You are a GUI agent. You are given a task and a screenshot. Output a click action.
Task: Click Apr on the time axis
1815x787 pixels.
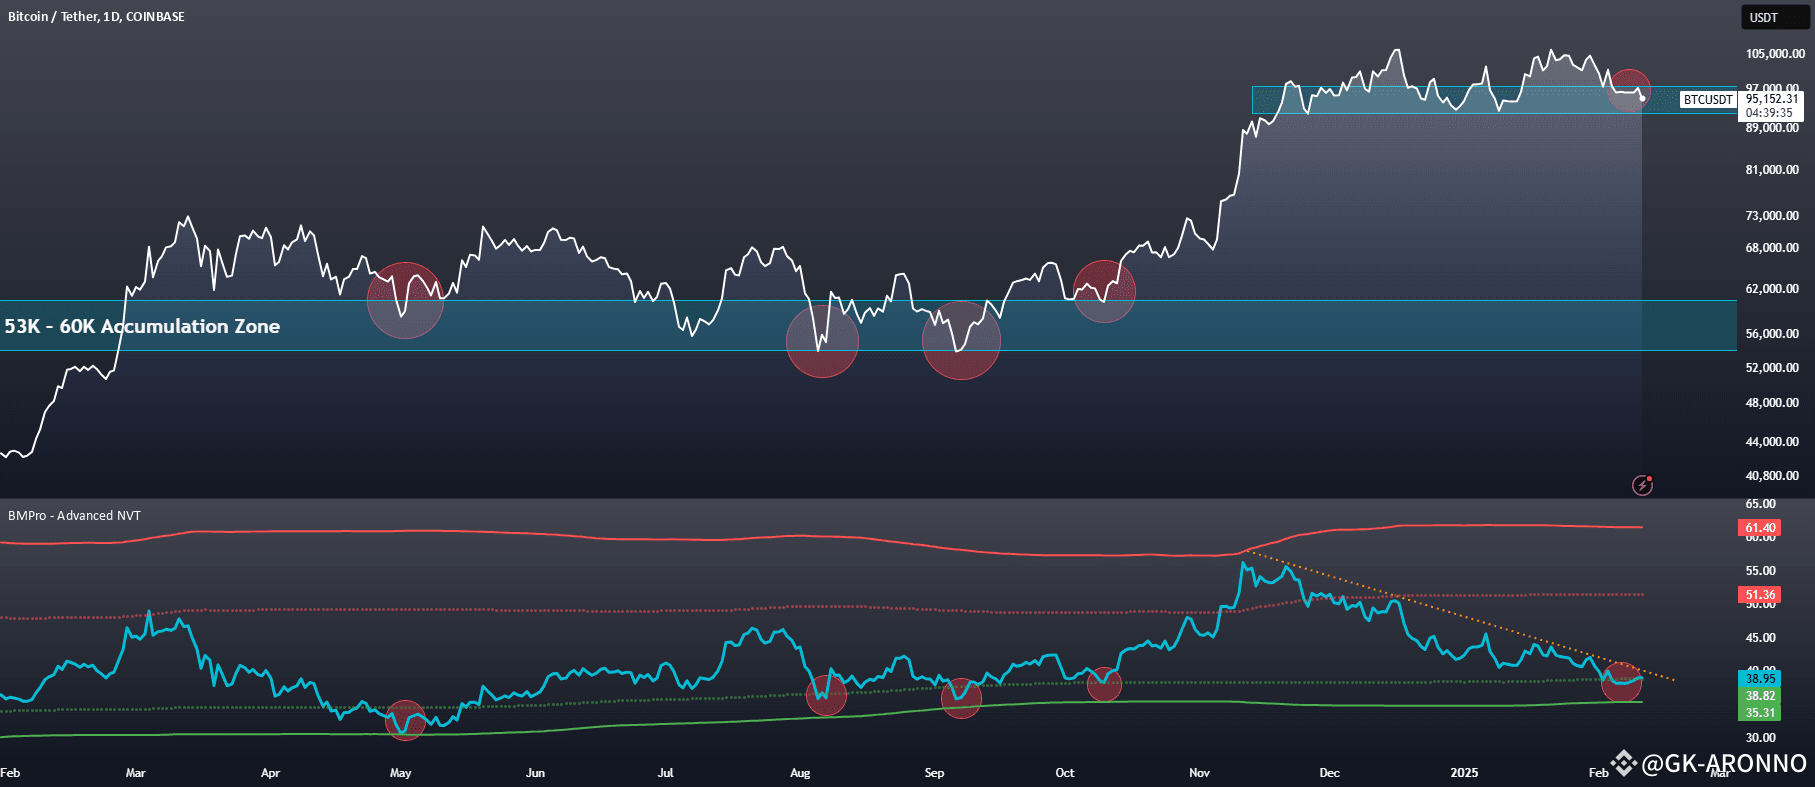(270, 773)
